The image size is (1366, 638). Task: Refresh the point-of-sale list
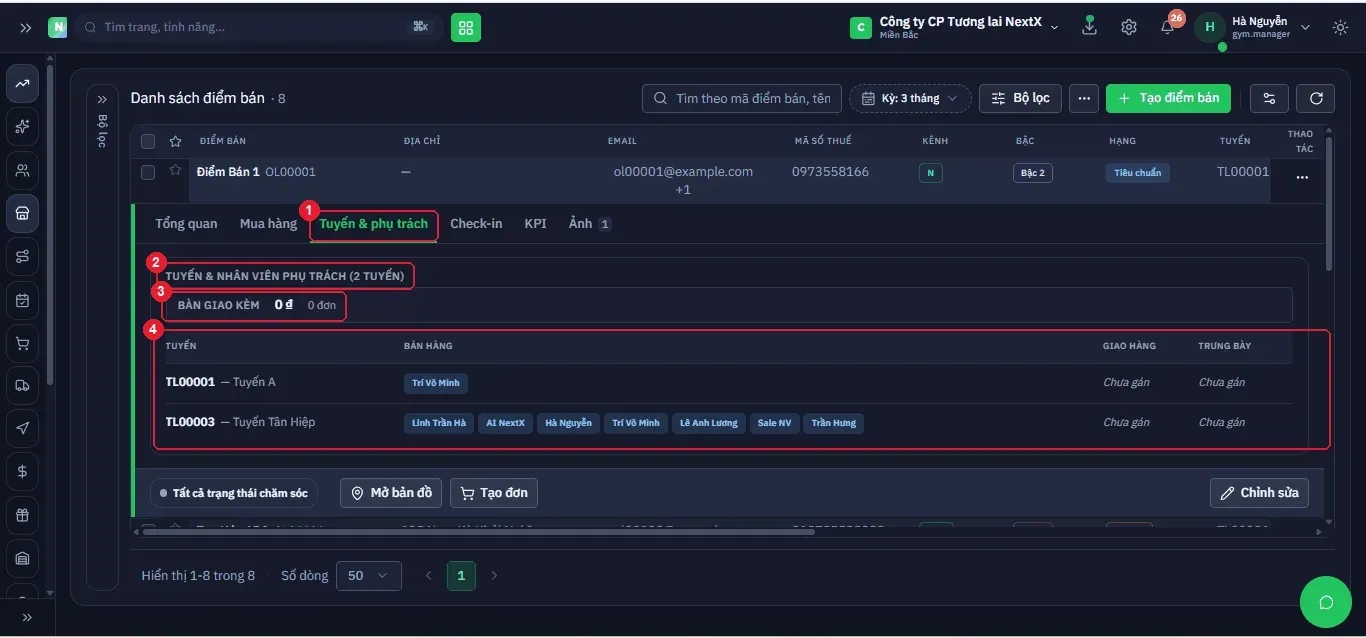pos(1316,98)
